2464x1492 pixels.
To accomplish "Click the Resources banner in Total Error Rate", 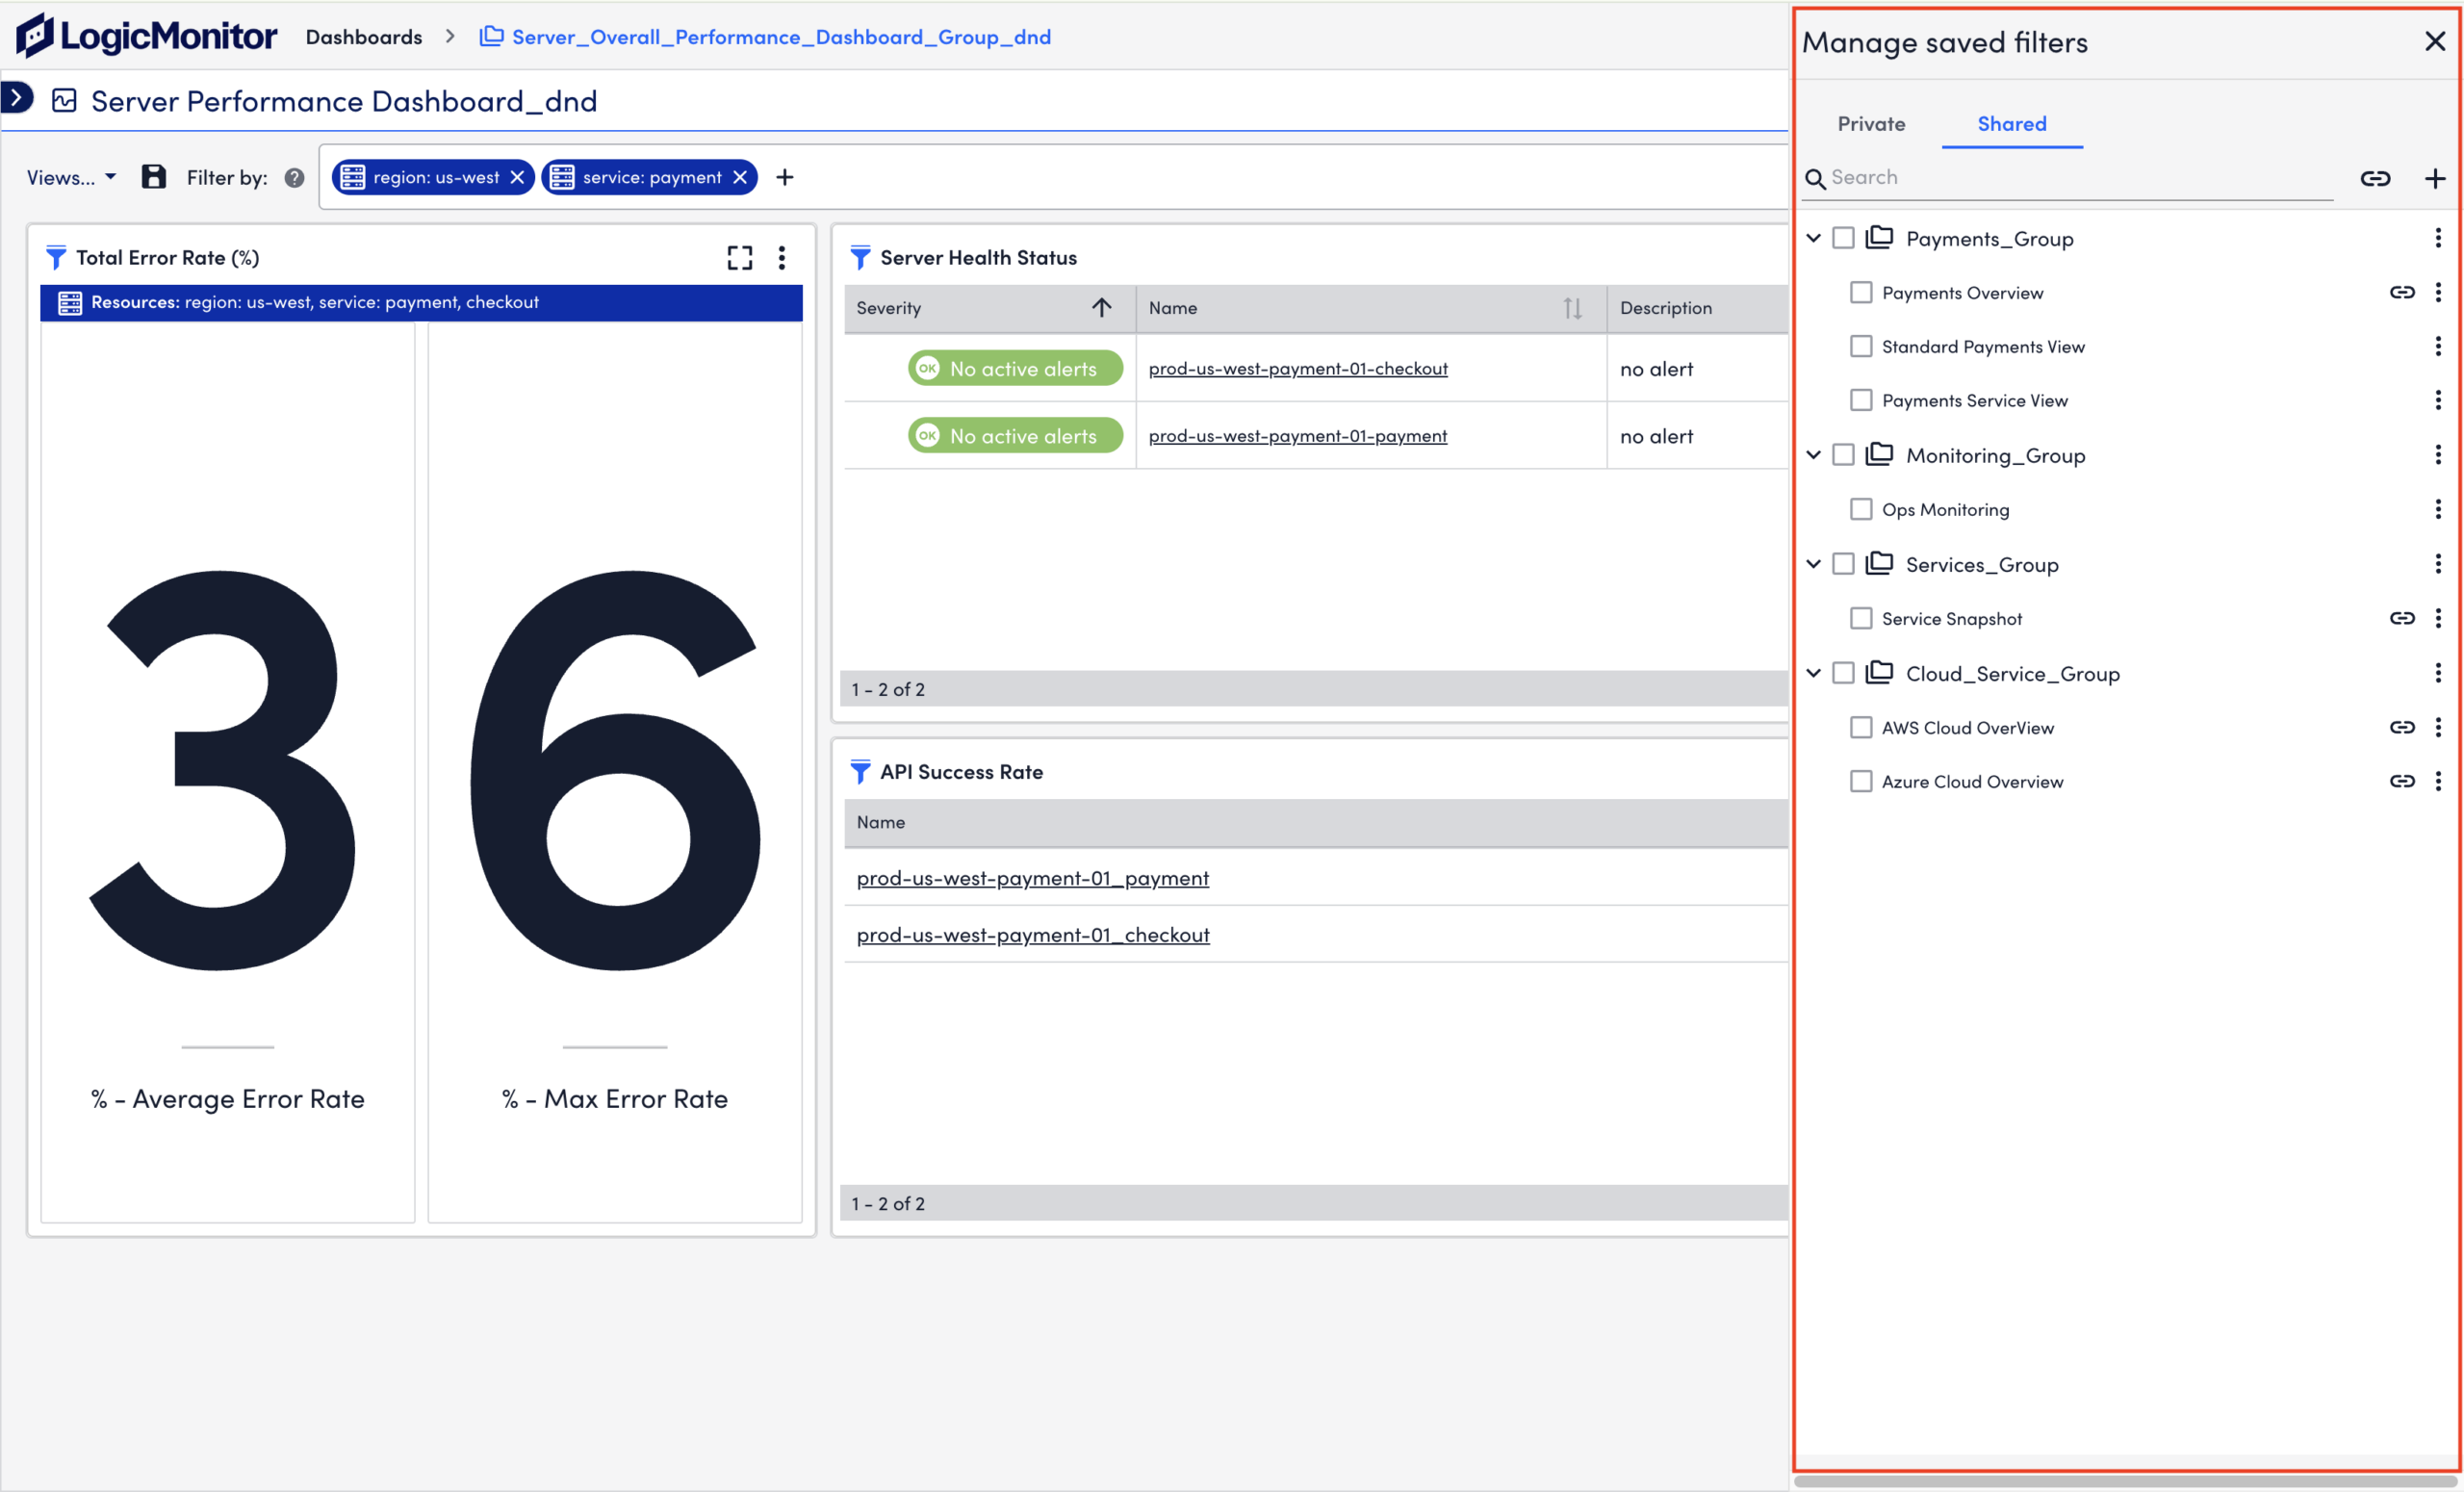I will [421, 302].
